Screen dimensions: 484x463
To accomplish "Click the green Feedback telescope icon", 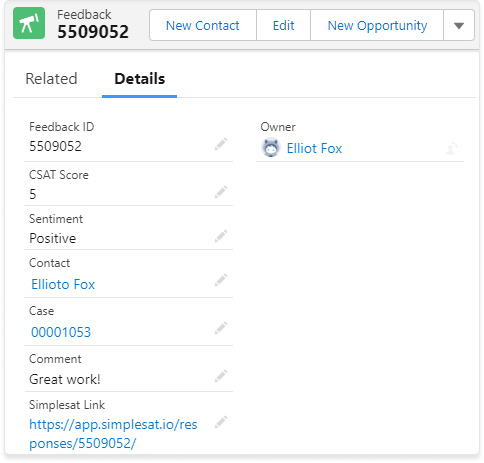I will [29, 23].
